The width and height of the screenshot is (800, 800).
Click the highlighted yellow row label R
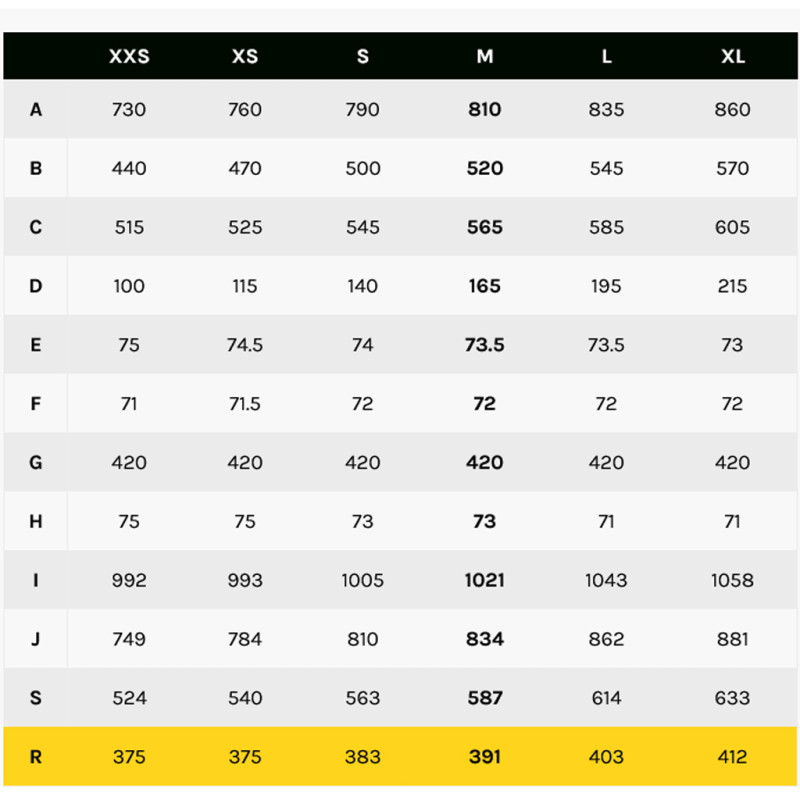[x=36, y=757]
